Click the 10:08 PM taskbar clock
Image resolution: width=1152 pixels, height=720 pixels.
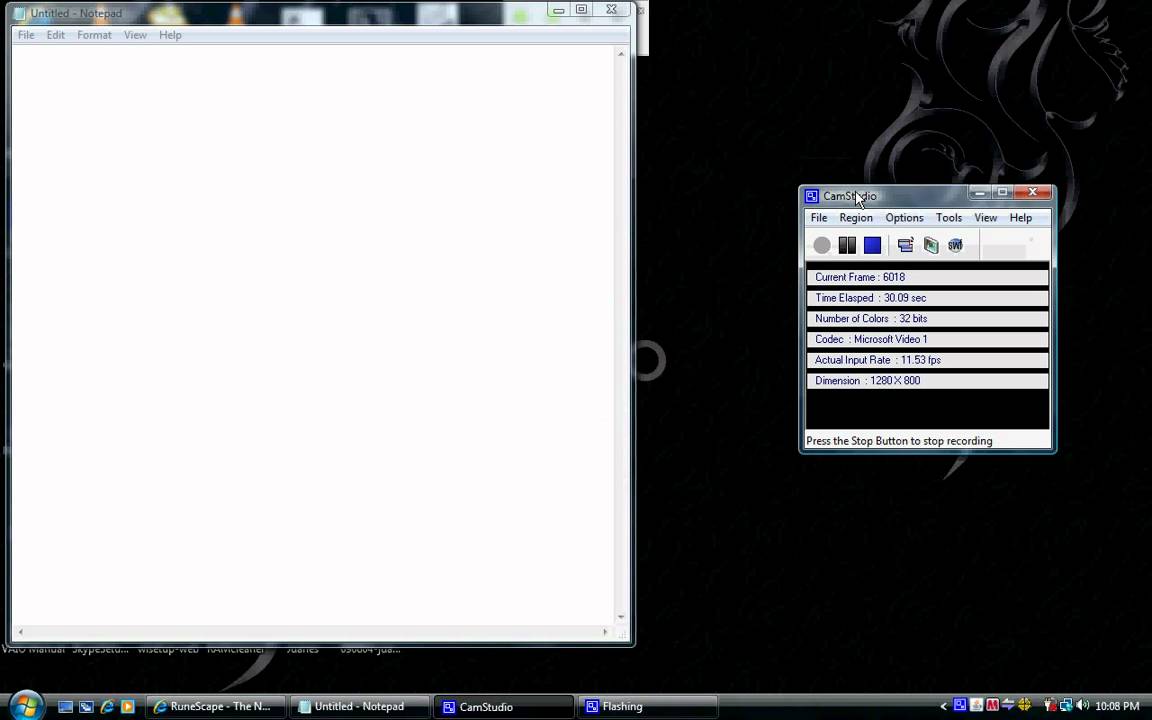[x=1117, y=706]
